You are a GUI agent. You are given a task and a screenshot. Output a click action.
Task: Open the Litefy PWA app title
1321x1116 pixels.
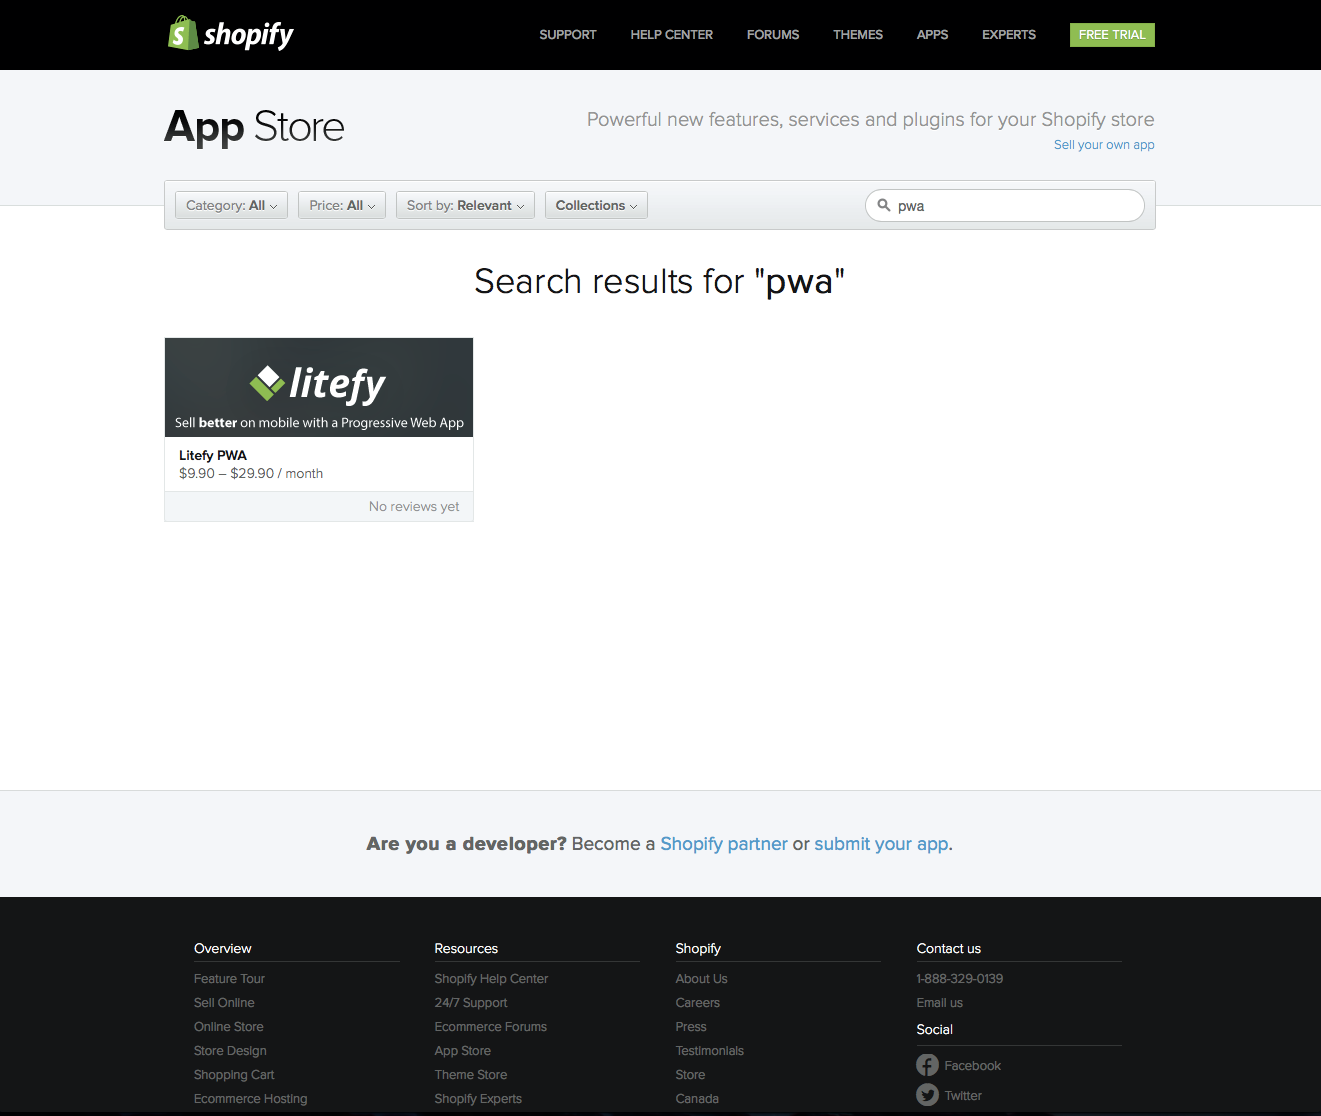tap(213, 455)
